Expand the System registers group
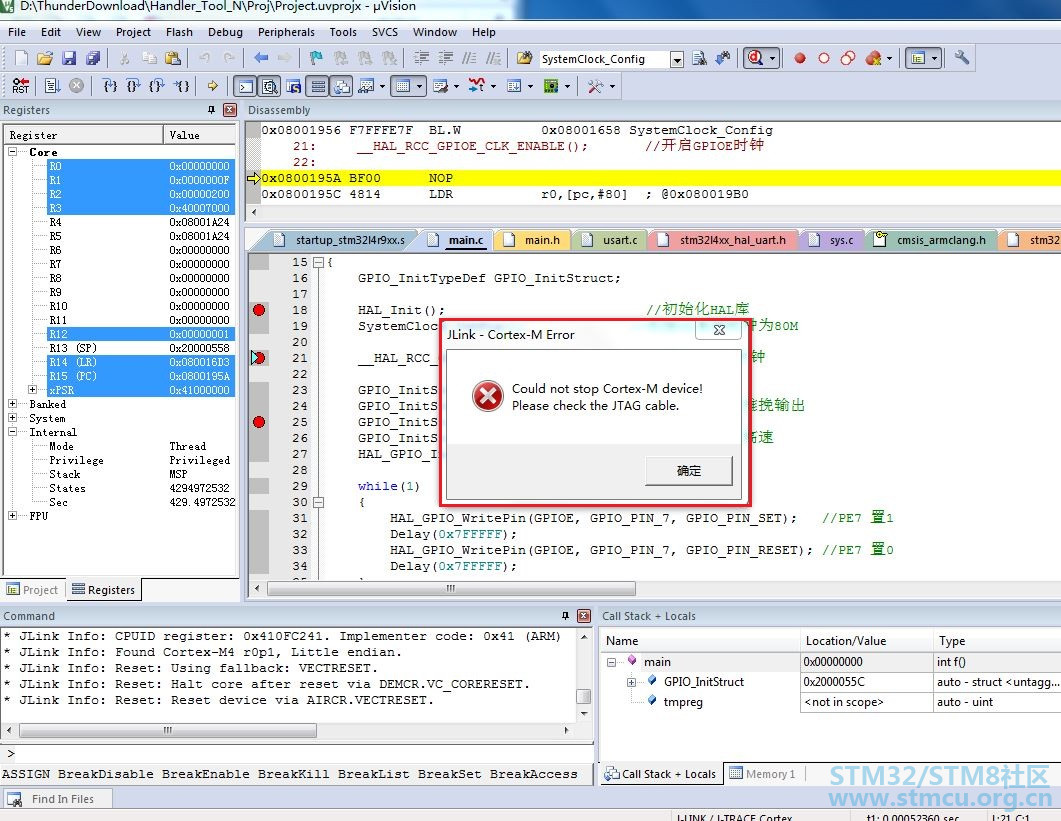Viewport: 1061px width, 821px height. tap(12, 418)
